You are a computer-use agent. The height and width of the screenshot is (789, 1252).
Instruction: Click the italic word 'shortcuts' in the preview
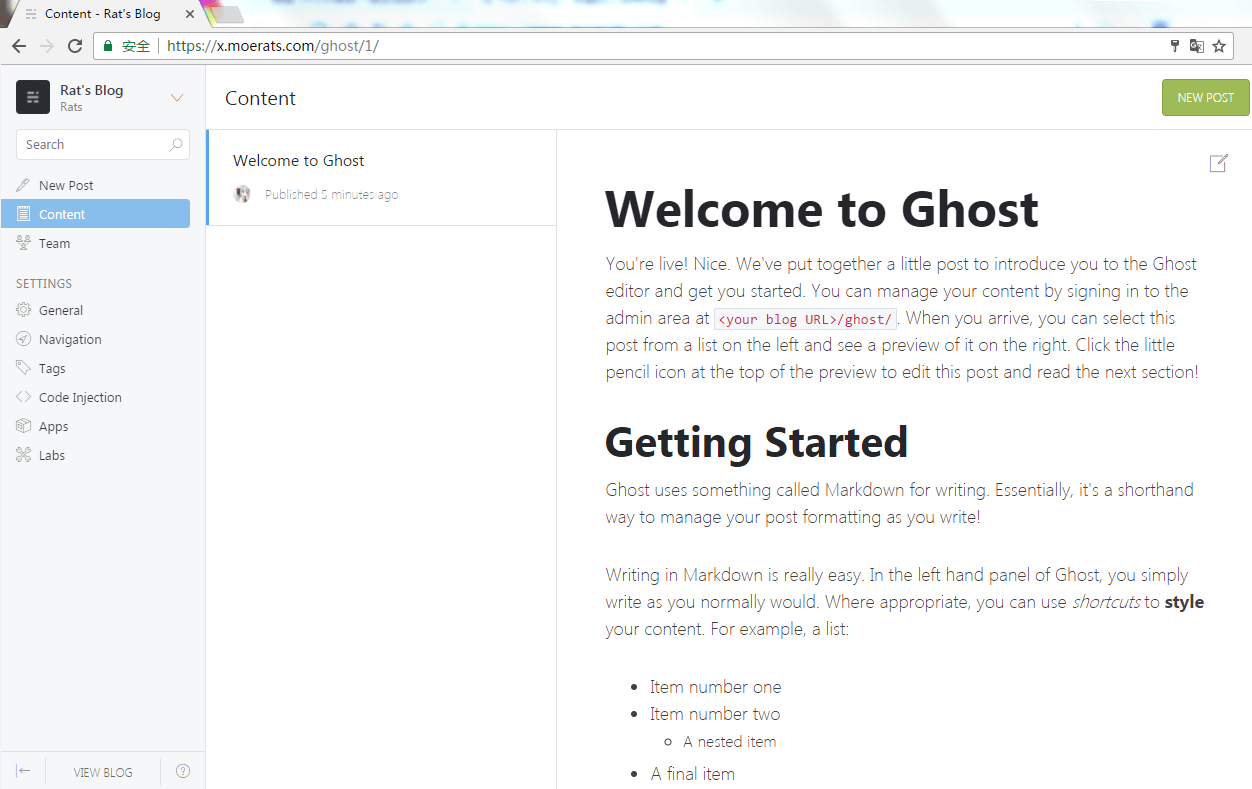pyautogui.click(x=1106, y=602)
